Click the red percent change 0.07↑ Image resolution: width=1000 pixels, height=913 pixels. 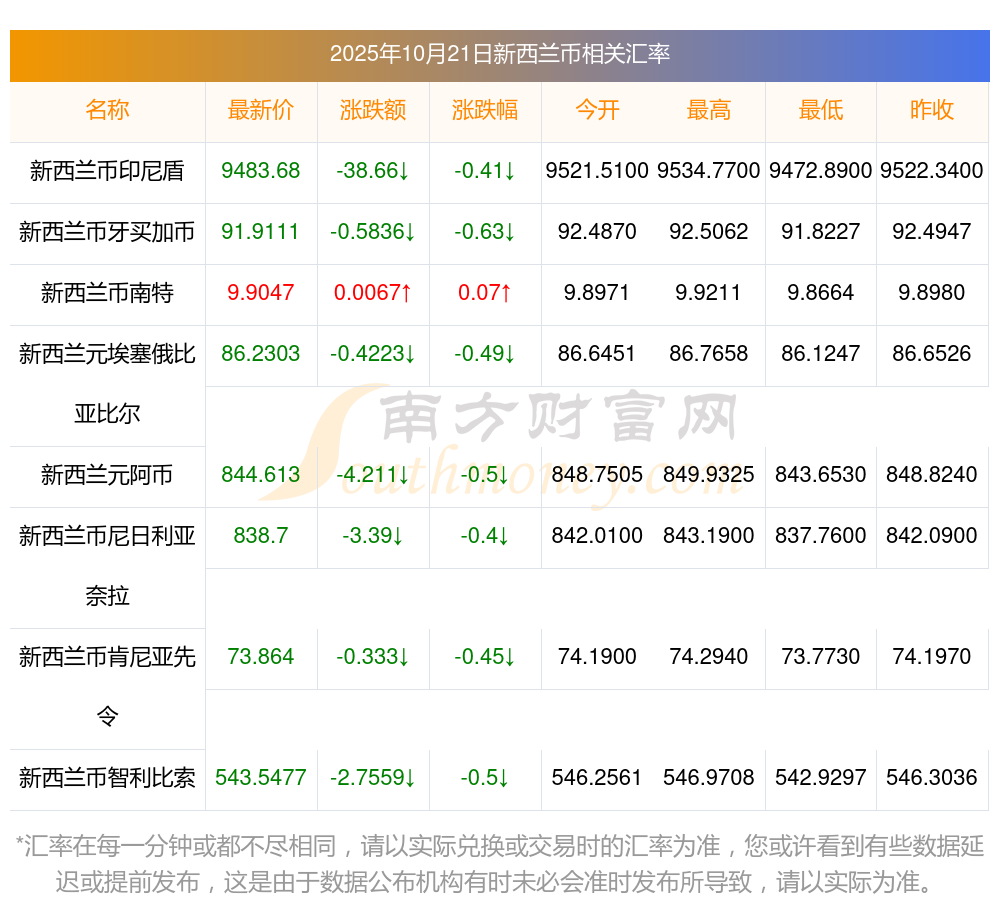[485, 293]
